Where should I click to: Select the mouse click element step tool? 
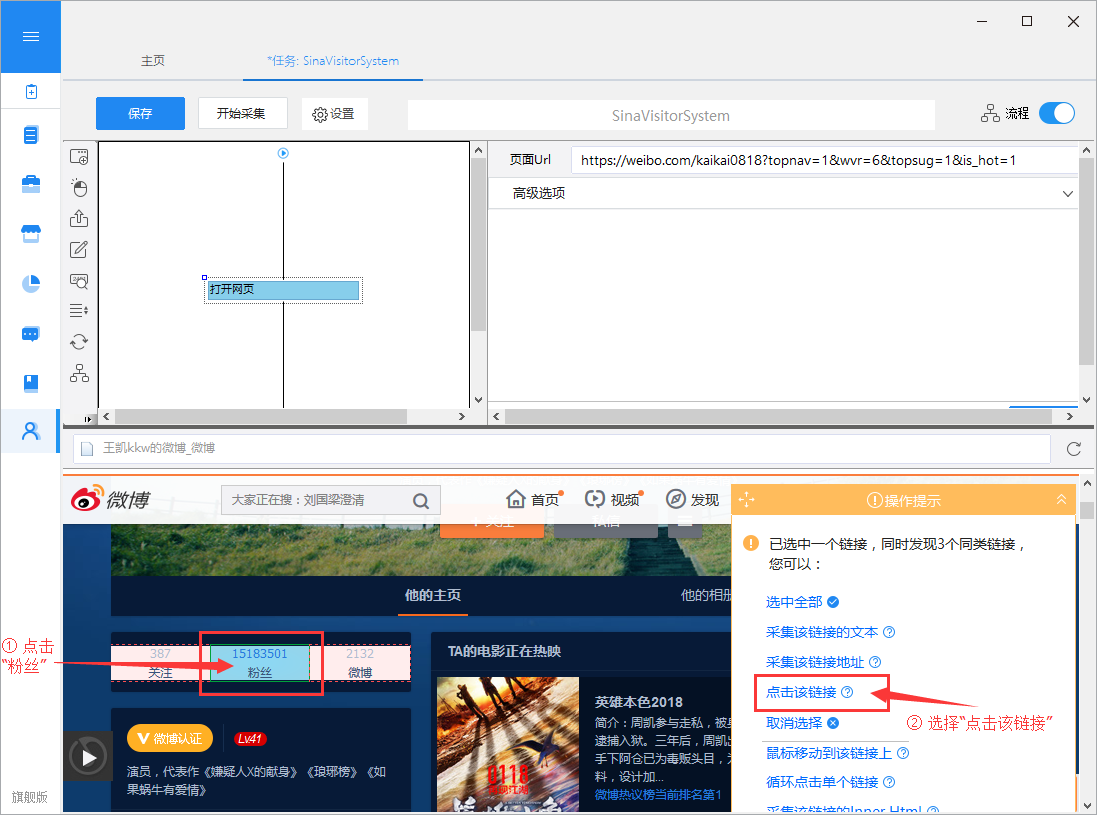(x=79, y=187)
